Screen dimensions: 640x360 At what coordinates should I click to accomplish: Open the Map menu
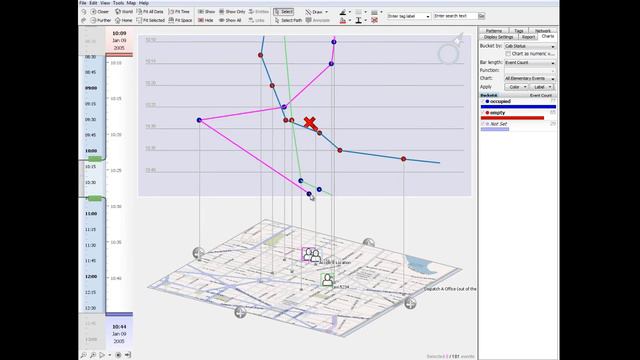point(131,3)
